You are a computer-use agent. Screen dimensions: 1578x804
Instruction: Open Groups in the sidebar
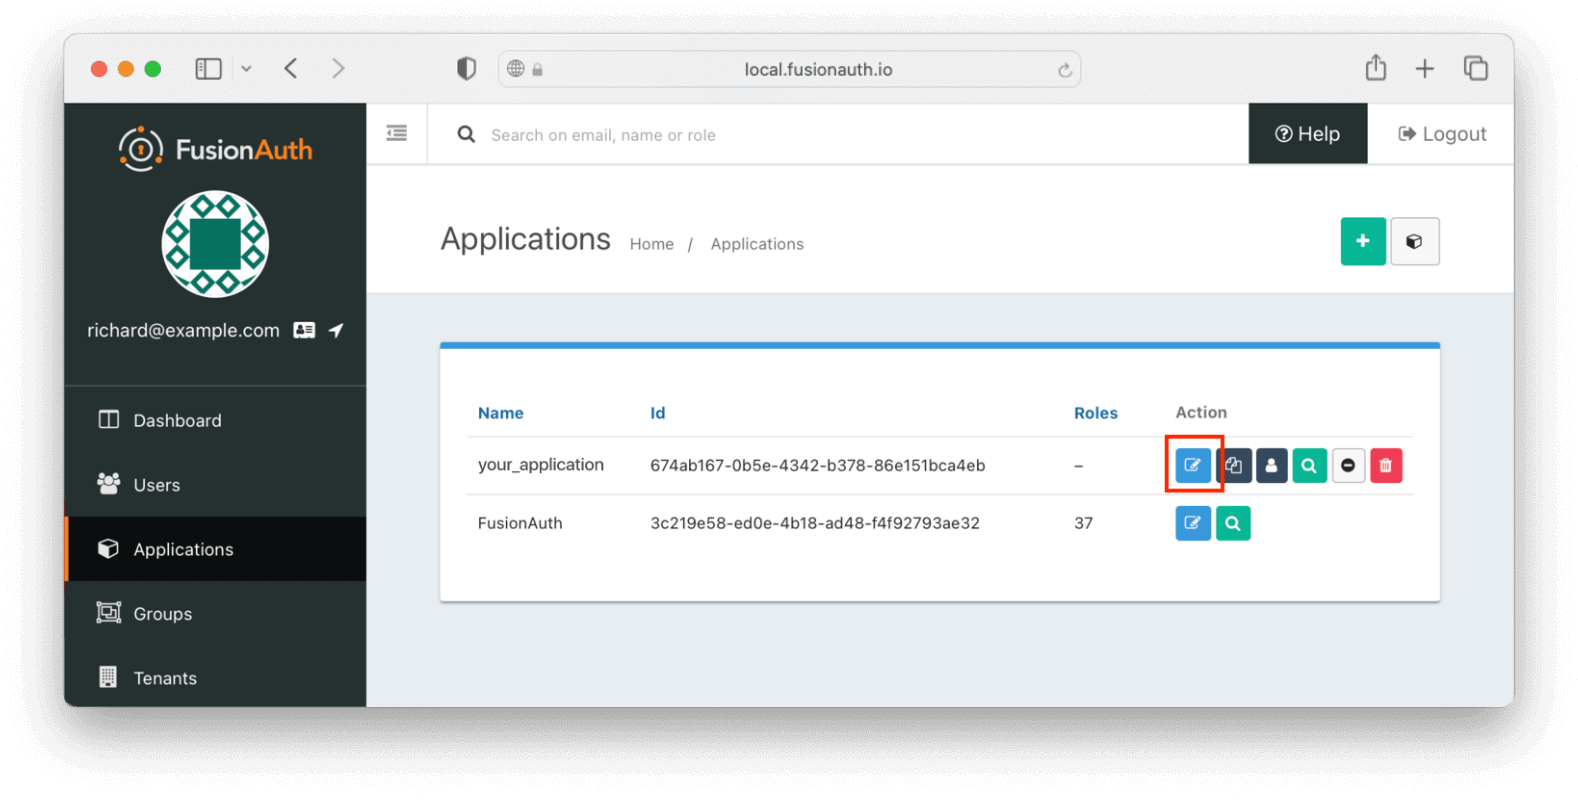(215, 614)
